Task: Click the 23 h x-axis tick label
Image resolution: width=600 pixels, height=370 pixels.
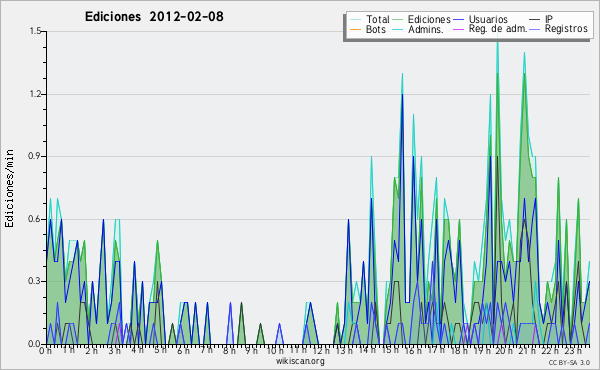Action: (x=573, y=350)
